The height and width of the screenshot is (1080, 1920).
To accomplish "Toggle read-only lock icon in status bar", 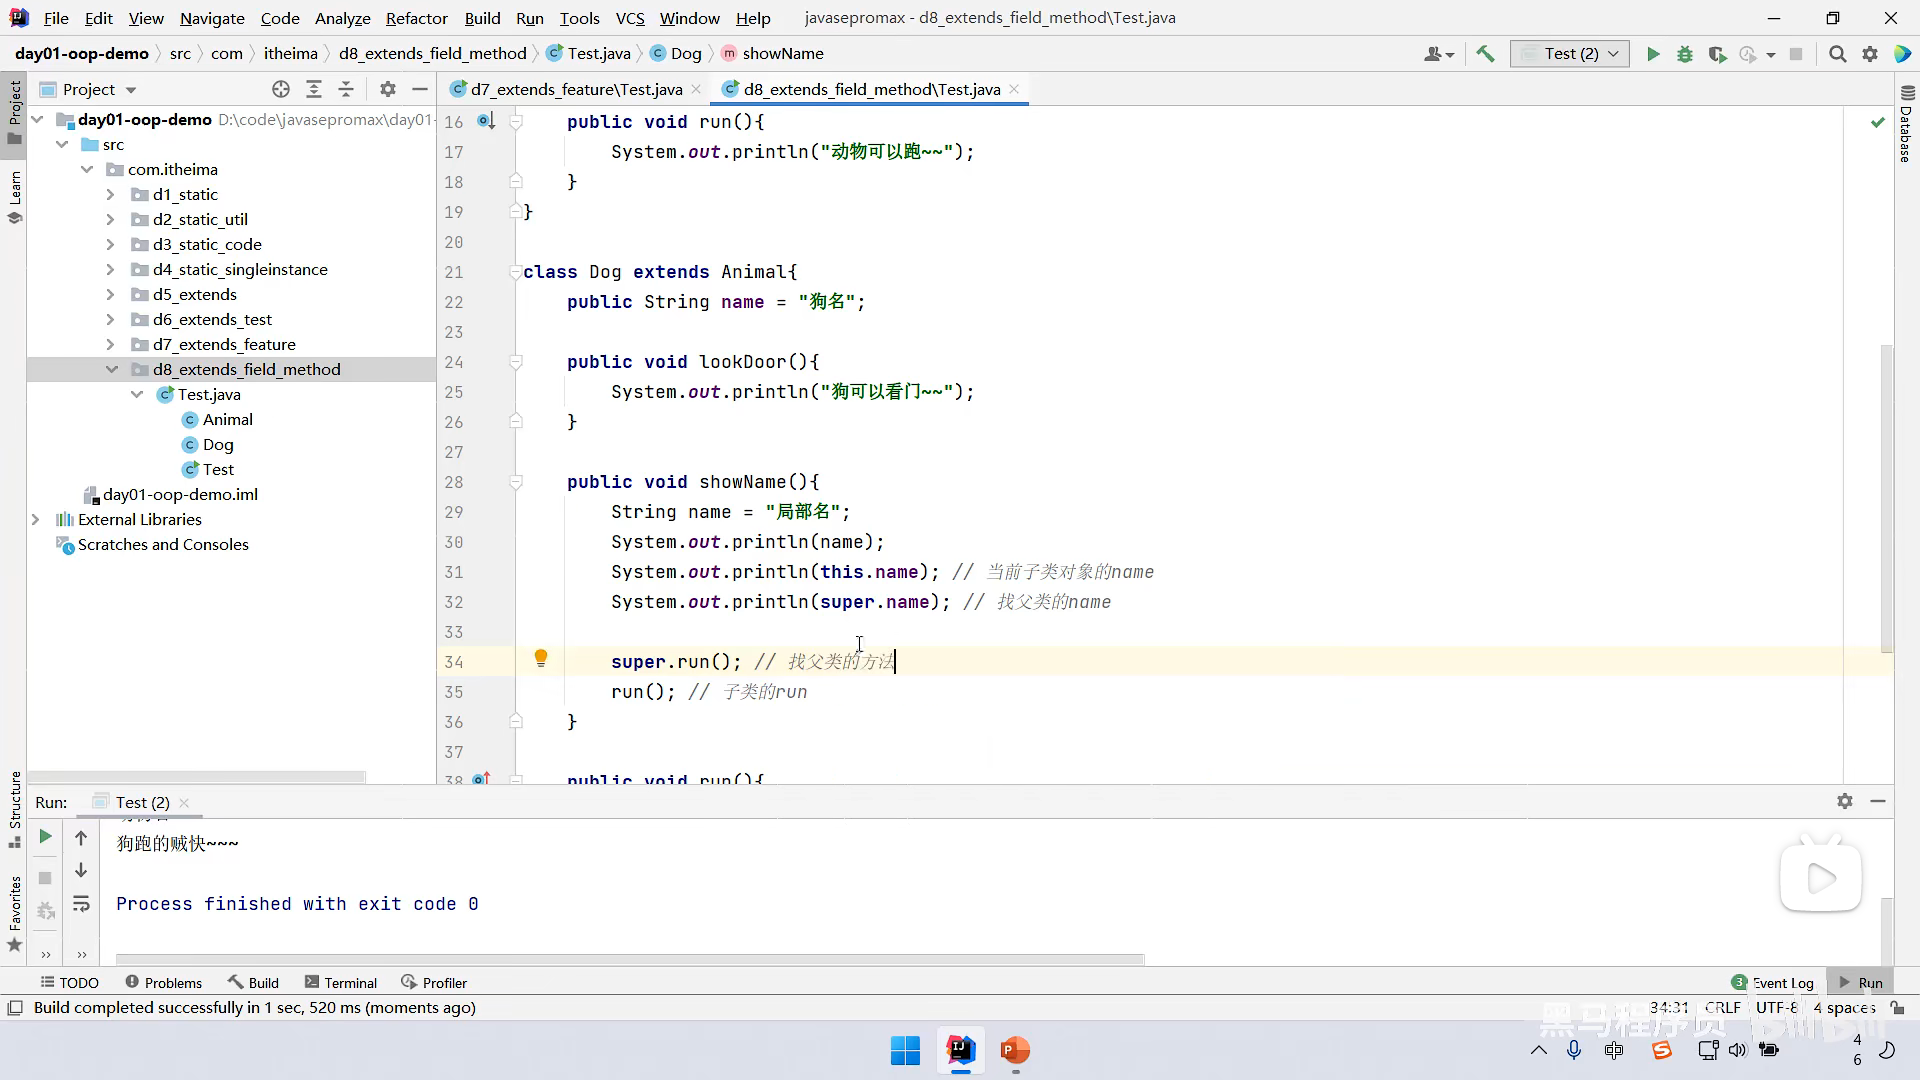I will tap(1897, 1008).
